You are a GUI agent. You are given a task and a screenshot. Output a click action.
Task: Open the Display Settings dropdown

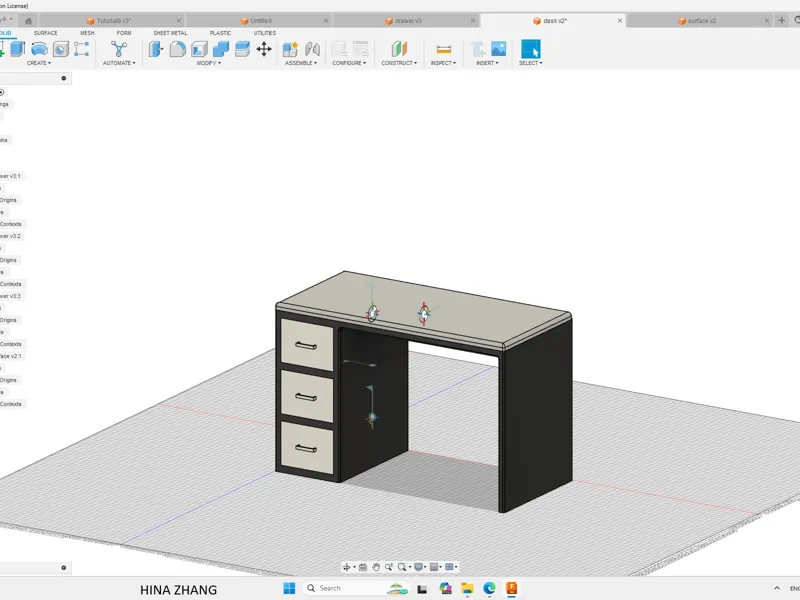click(x=420, y=567)
